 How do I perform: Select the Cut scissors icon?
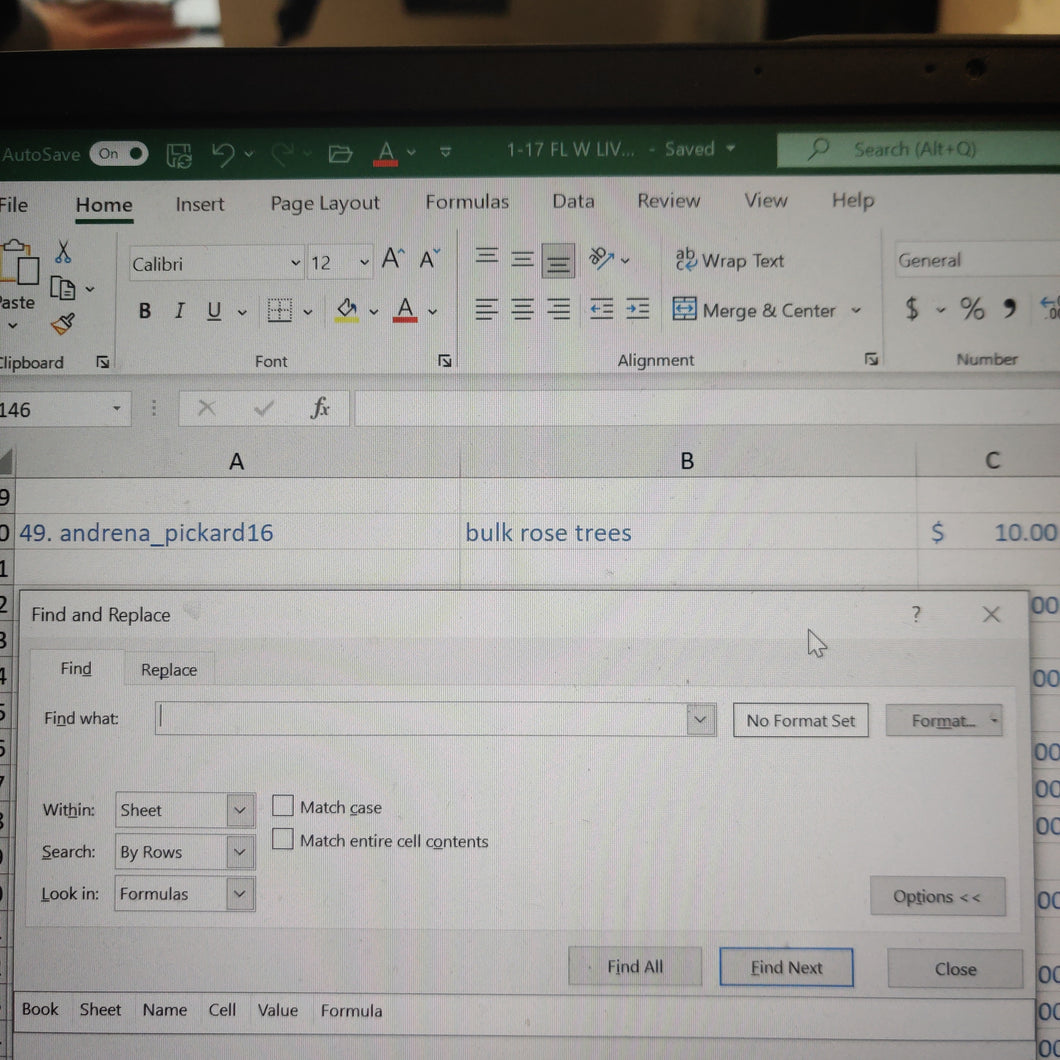pos(63,252)
